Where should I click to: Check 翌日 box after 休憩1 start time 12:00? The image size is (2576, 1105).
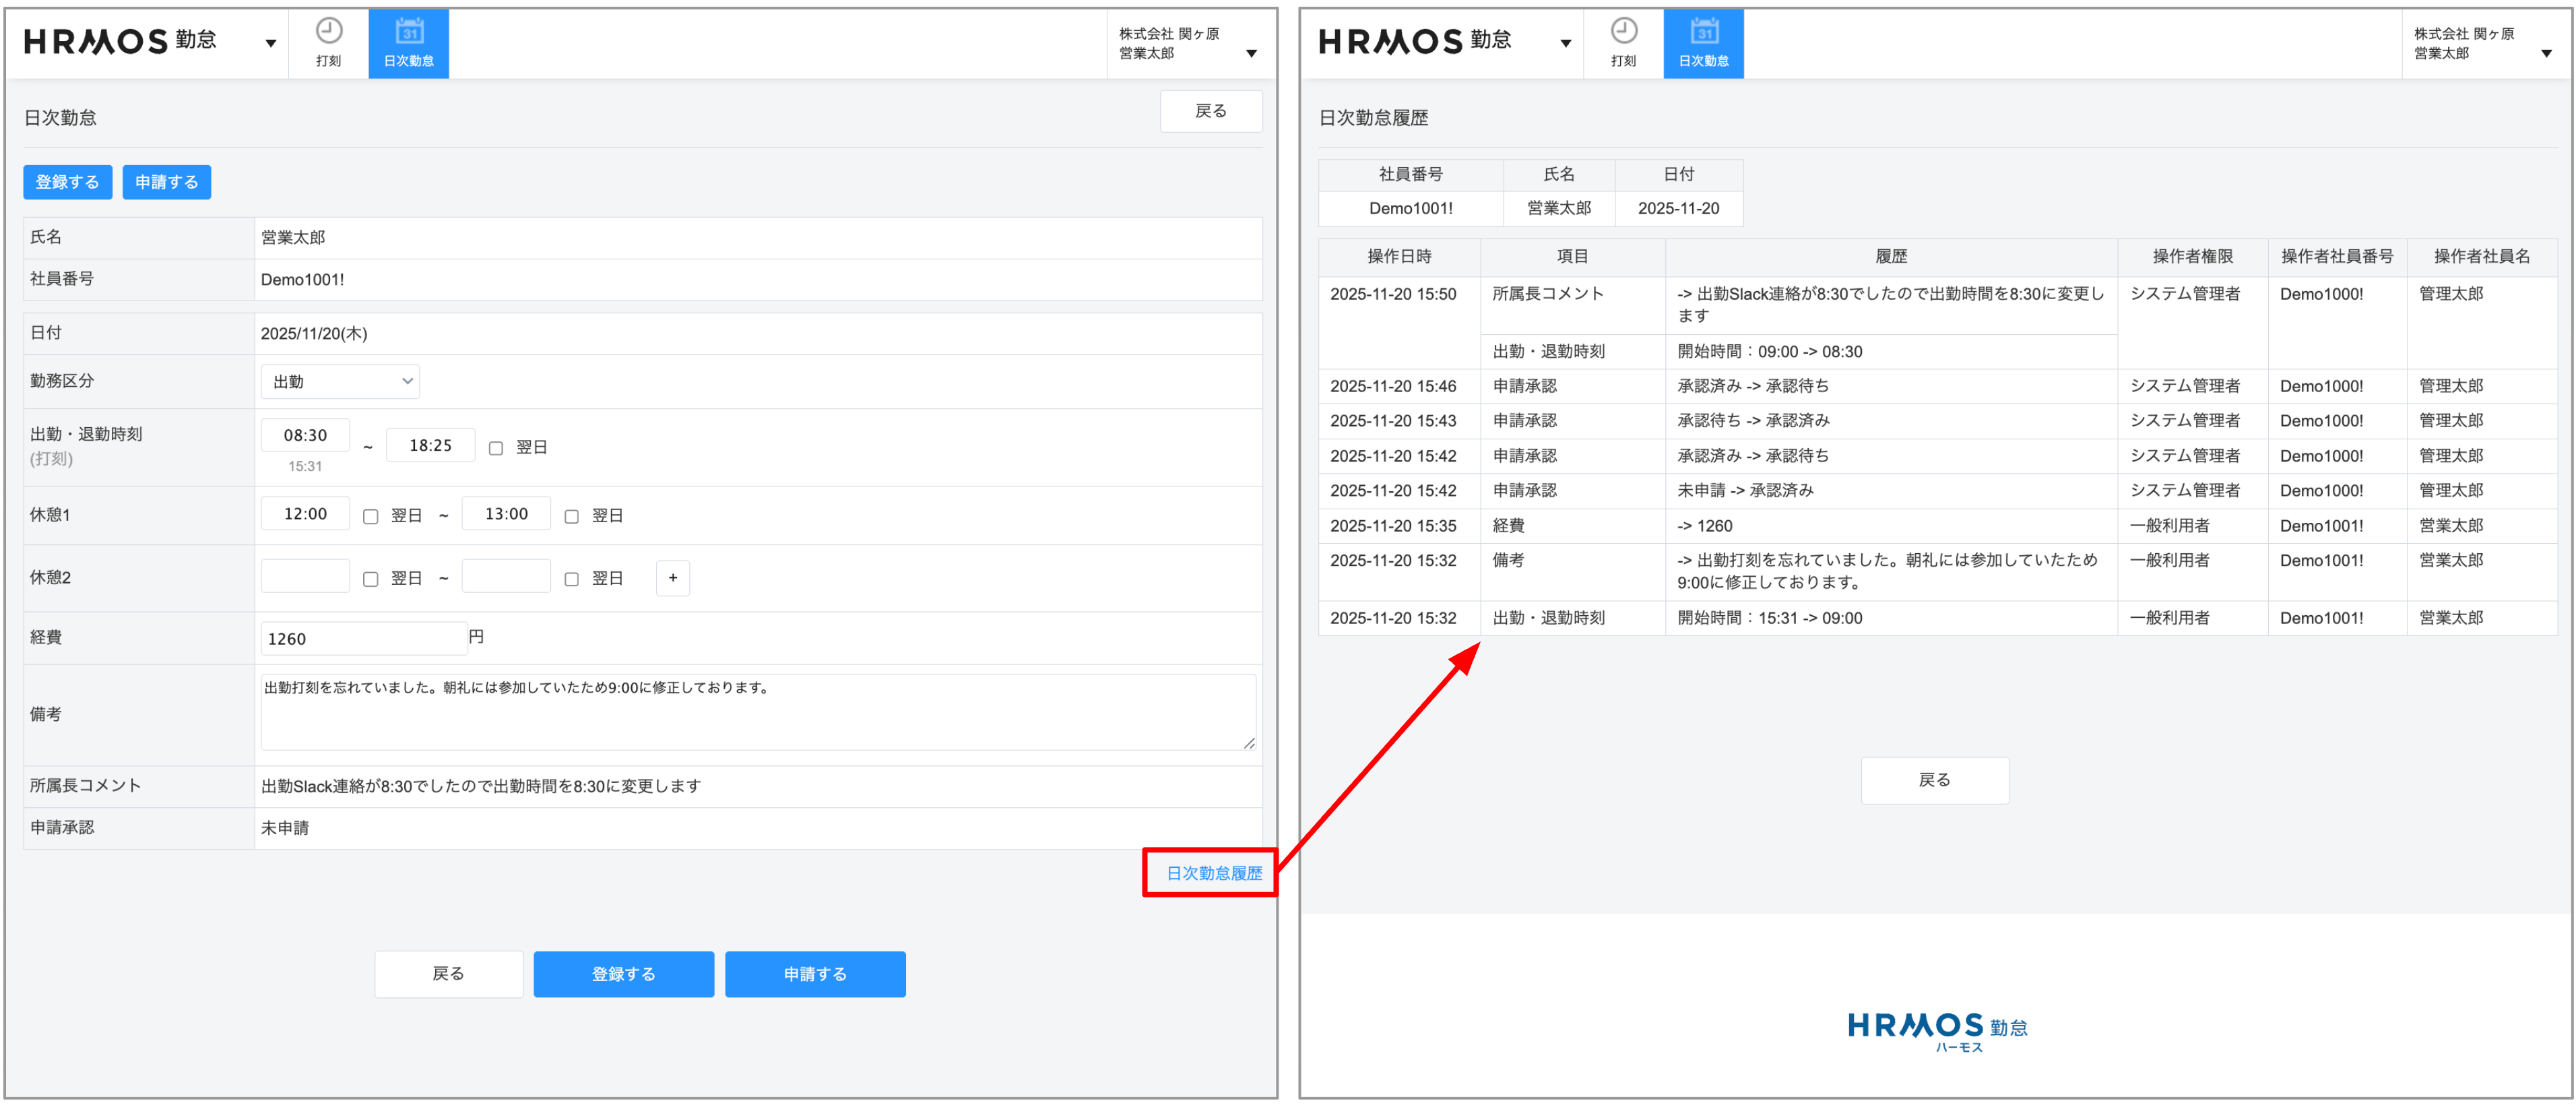click(x=371, y=516)
